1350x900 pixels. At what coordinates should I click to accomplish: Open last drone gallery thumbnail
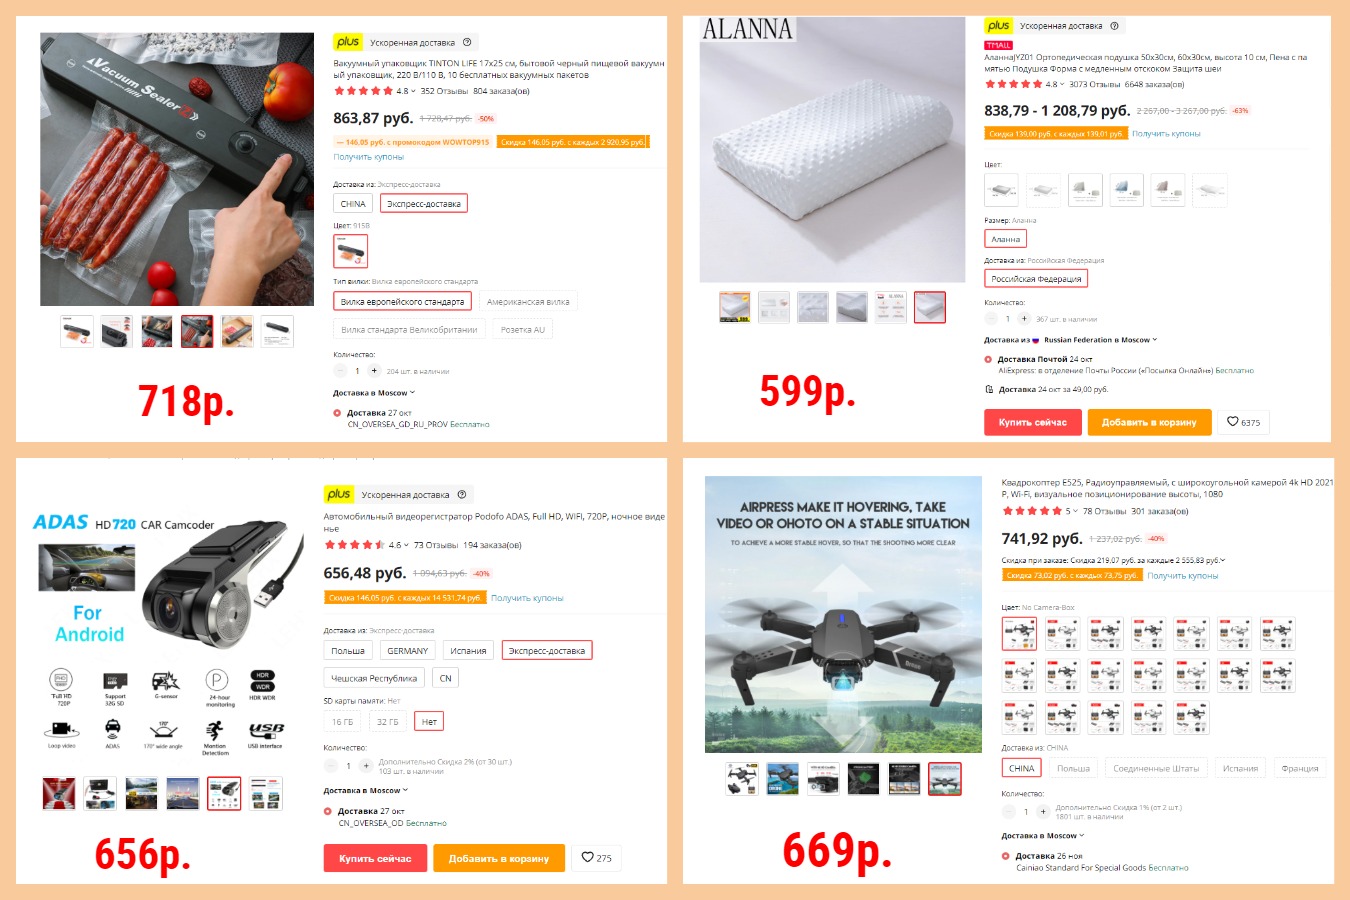click(x=945, y=779)
